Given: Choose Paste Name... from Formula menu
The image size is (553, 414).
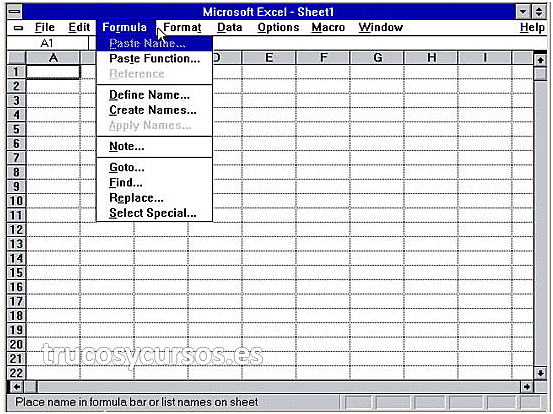Looking at the screenshot, I should click(x=154, y=43).
